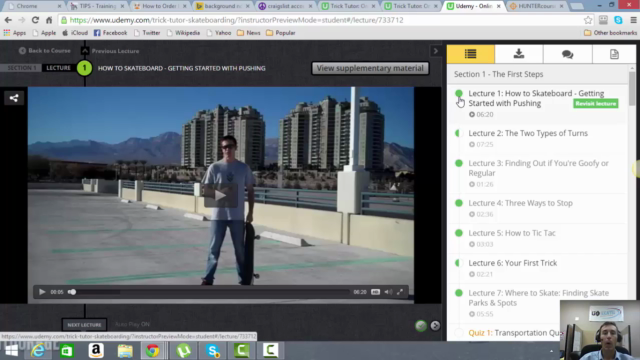
Task: Open the notes document tab in sidebar
Action: click(x=614, y=54)
